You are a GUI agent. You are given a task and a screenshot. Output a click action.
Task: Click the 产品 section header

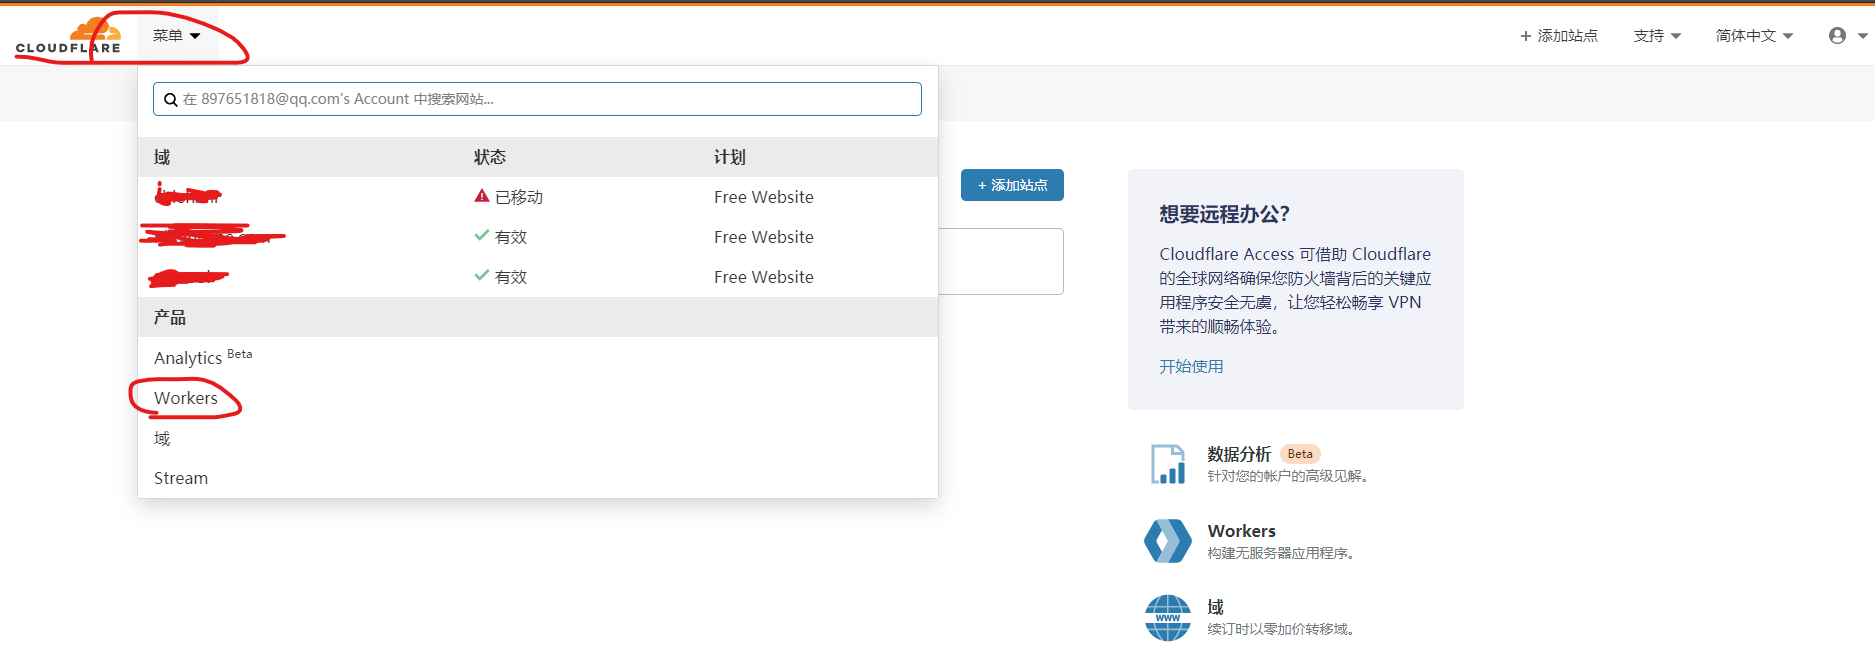[170, 317]
